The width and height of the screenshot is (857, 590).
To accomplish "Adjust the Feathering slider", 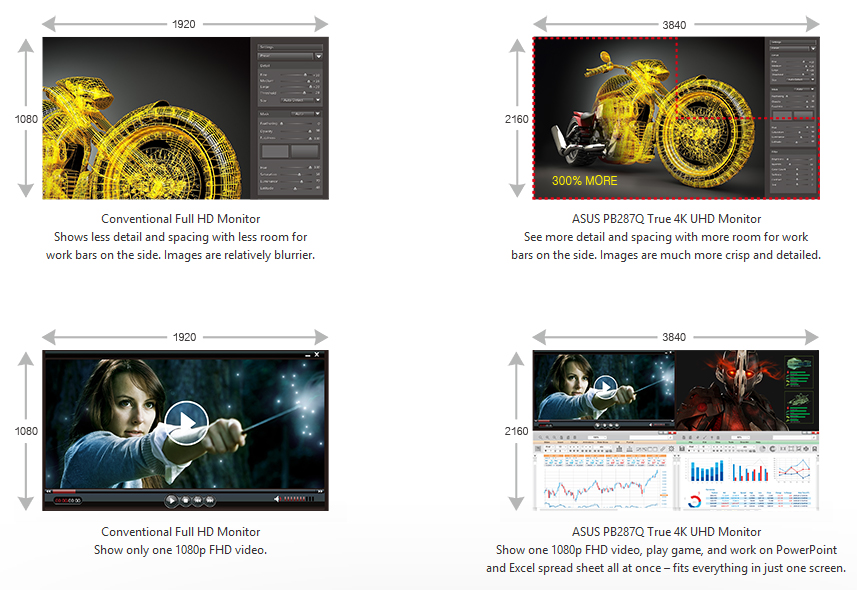I will click(x=296, y=124).
